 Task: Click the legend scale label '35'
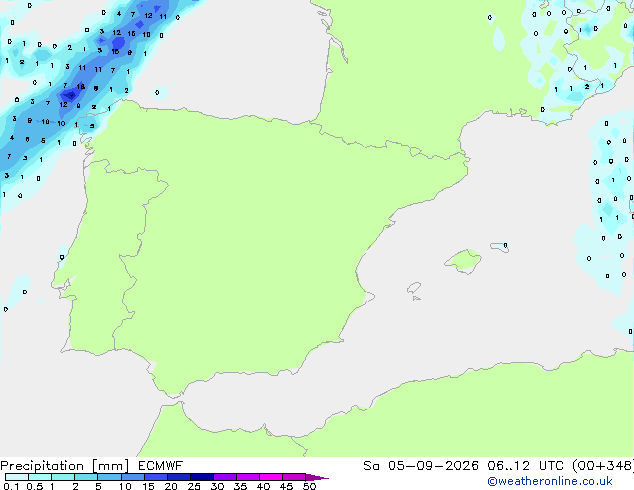tap(240, 486)
